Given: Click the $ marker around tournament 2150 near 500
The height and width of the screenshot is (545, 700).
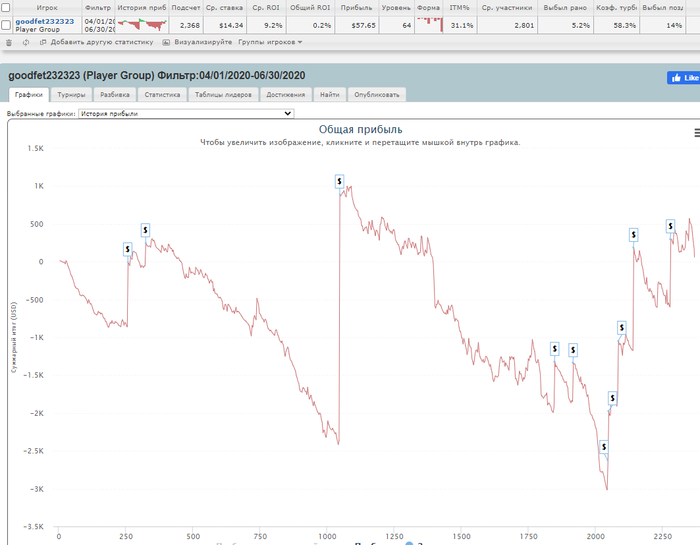Looking at the screenshot, I should pos(633,235).
